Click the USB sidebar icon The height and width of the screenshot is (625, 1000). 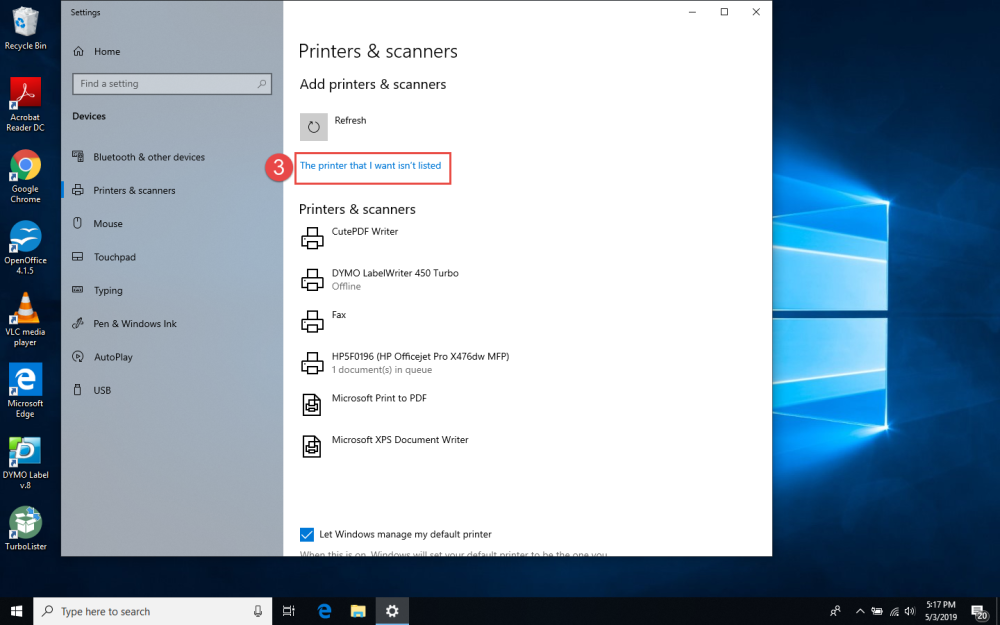click(78, 390)
